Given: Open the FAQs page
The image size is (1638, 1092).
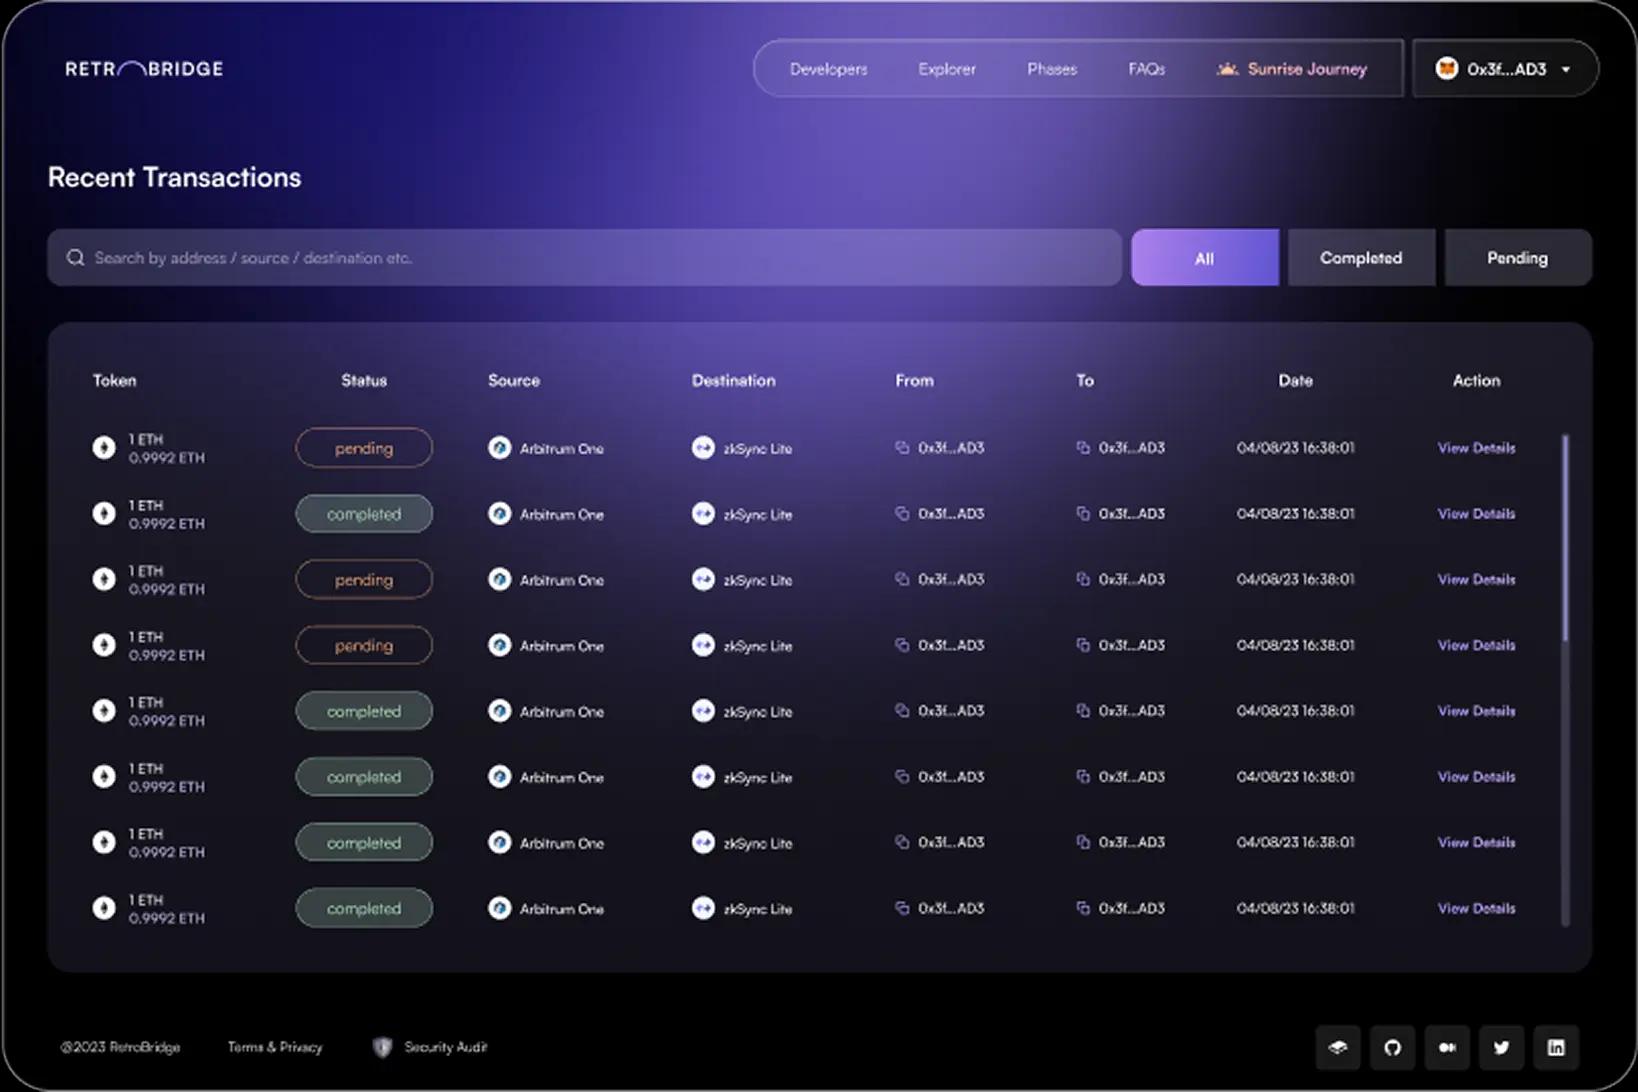Looking at the screenshot, I should (1147, 69).
